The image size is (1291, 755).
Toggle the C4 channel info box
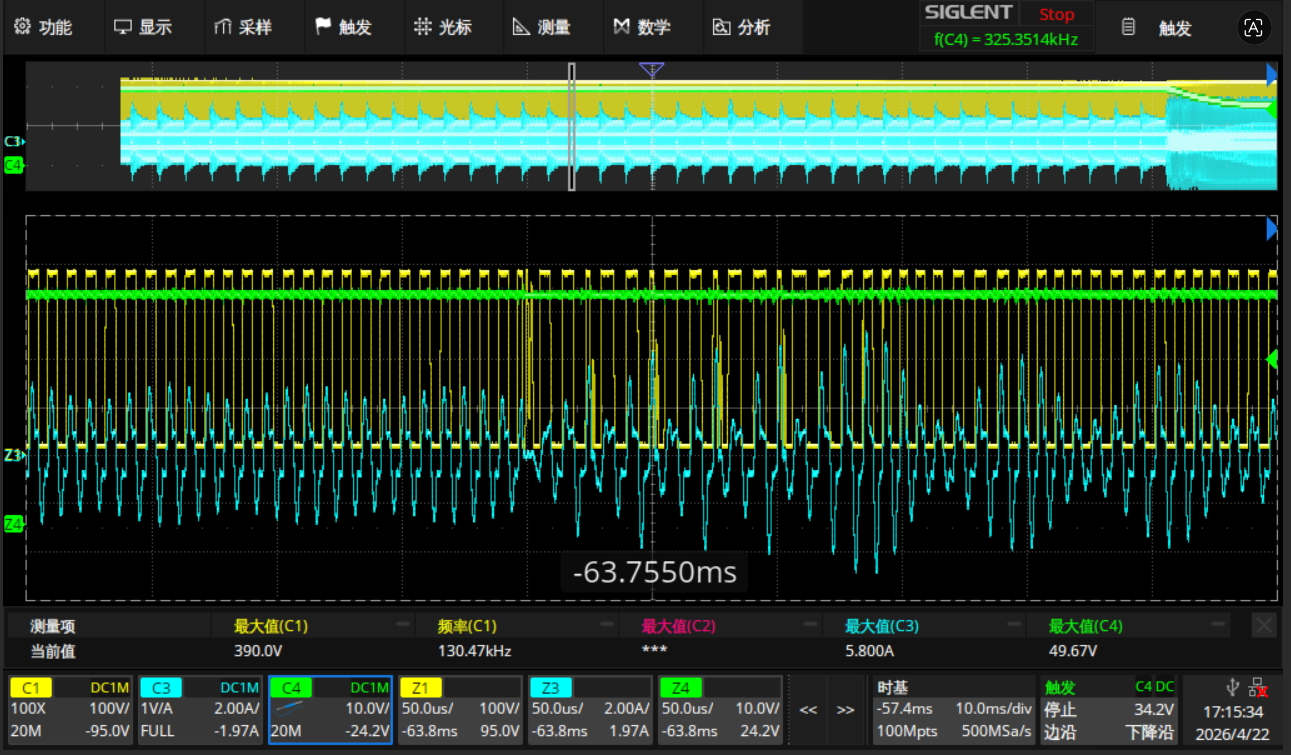click(x=330, y=709)
